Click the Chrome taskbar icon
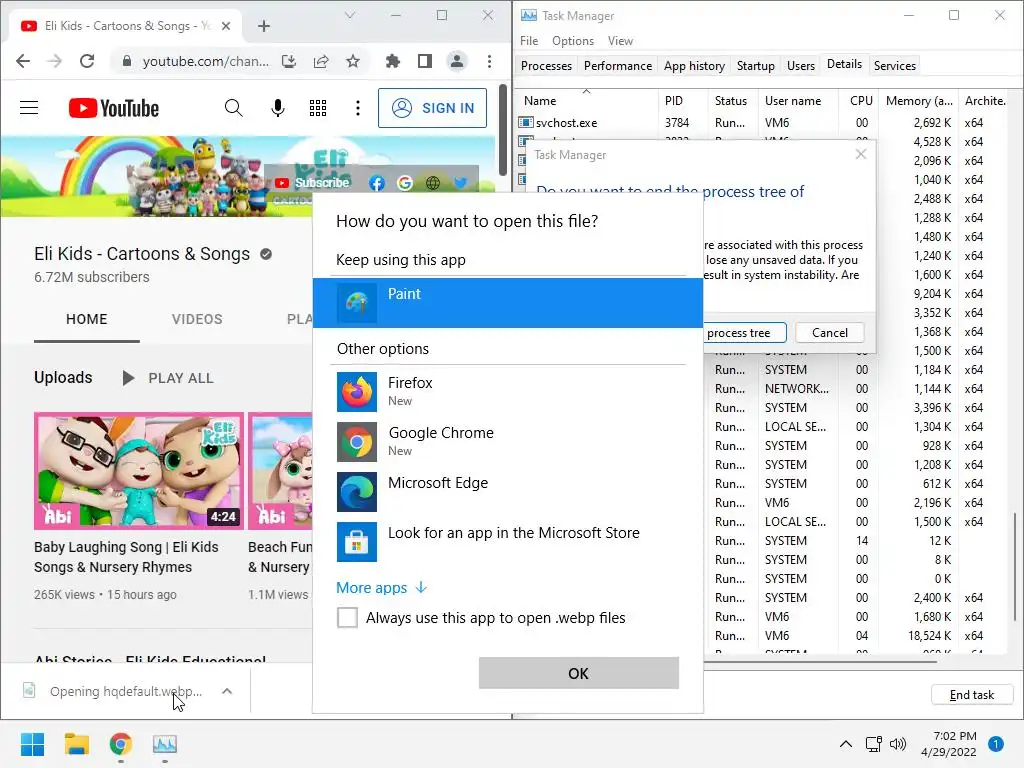This screenshot has height=768, width=1024. click(x=121, y=744)
